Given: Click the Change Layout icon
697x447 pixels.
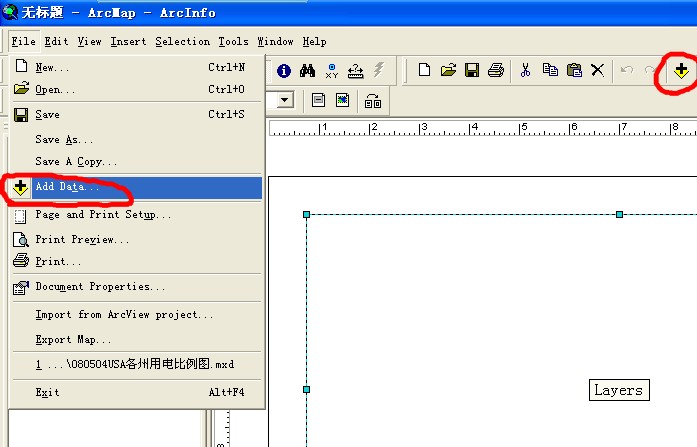Looking at the screenshot, I should click(x=373, y=101).
